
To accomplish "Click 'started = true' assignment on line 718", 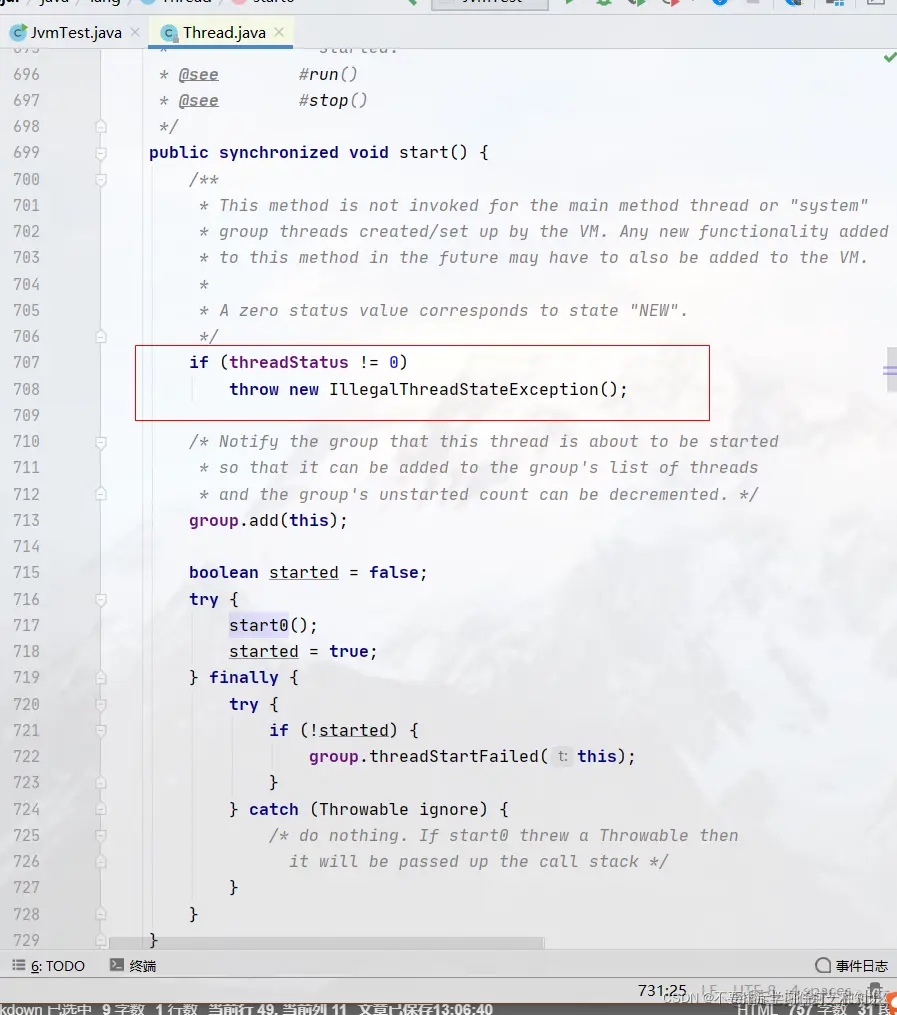I will [x=303, y=651].
